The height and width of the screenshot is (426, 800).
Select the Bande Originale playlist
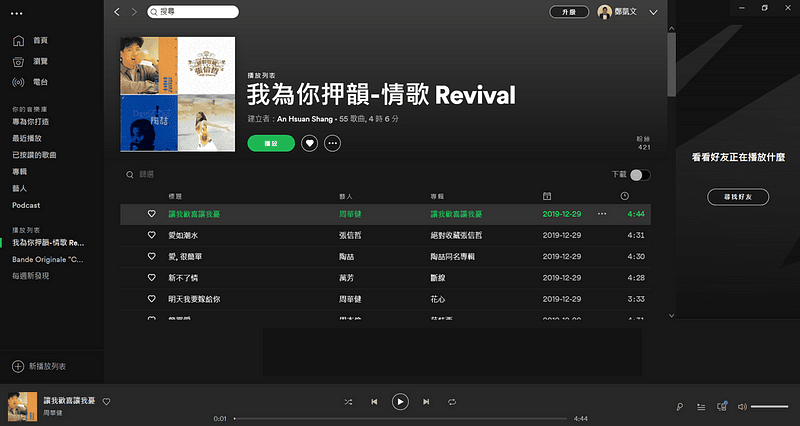47,259
